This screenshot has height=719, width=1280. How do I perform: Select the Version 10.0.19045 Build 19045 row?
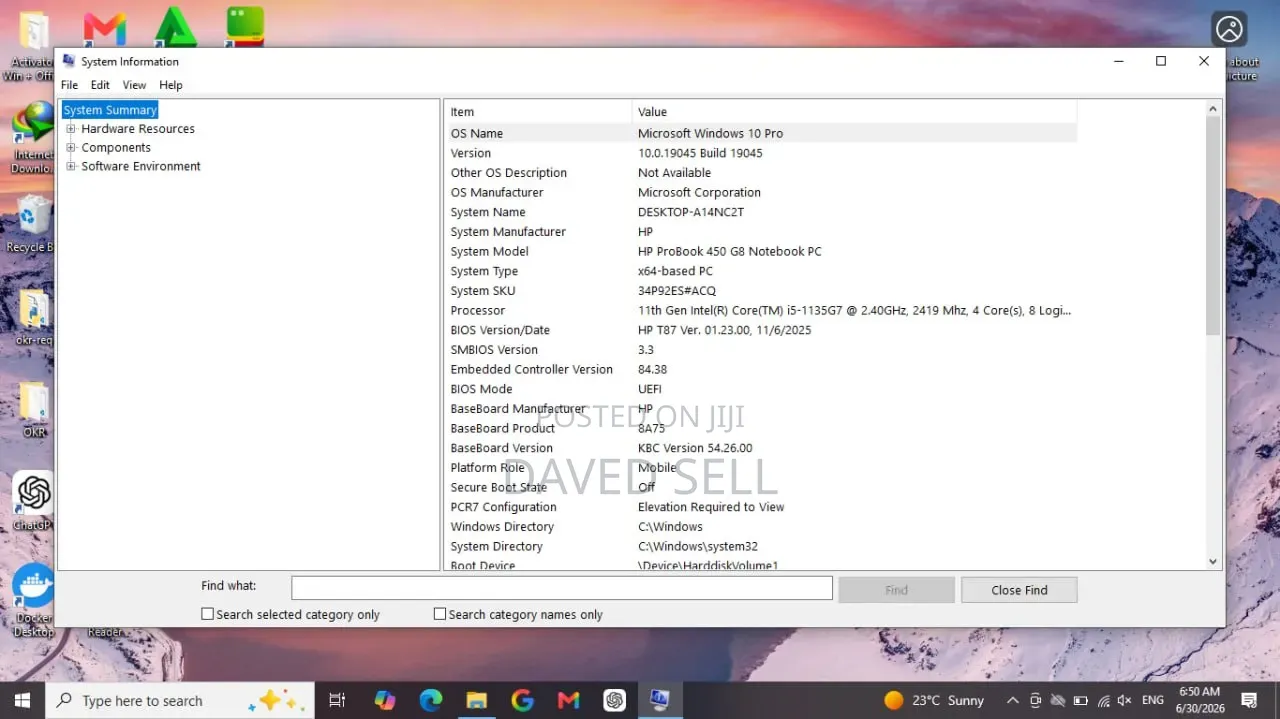pyautogui.click(x=761, y=153)
